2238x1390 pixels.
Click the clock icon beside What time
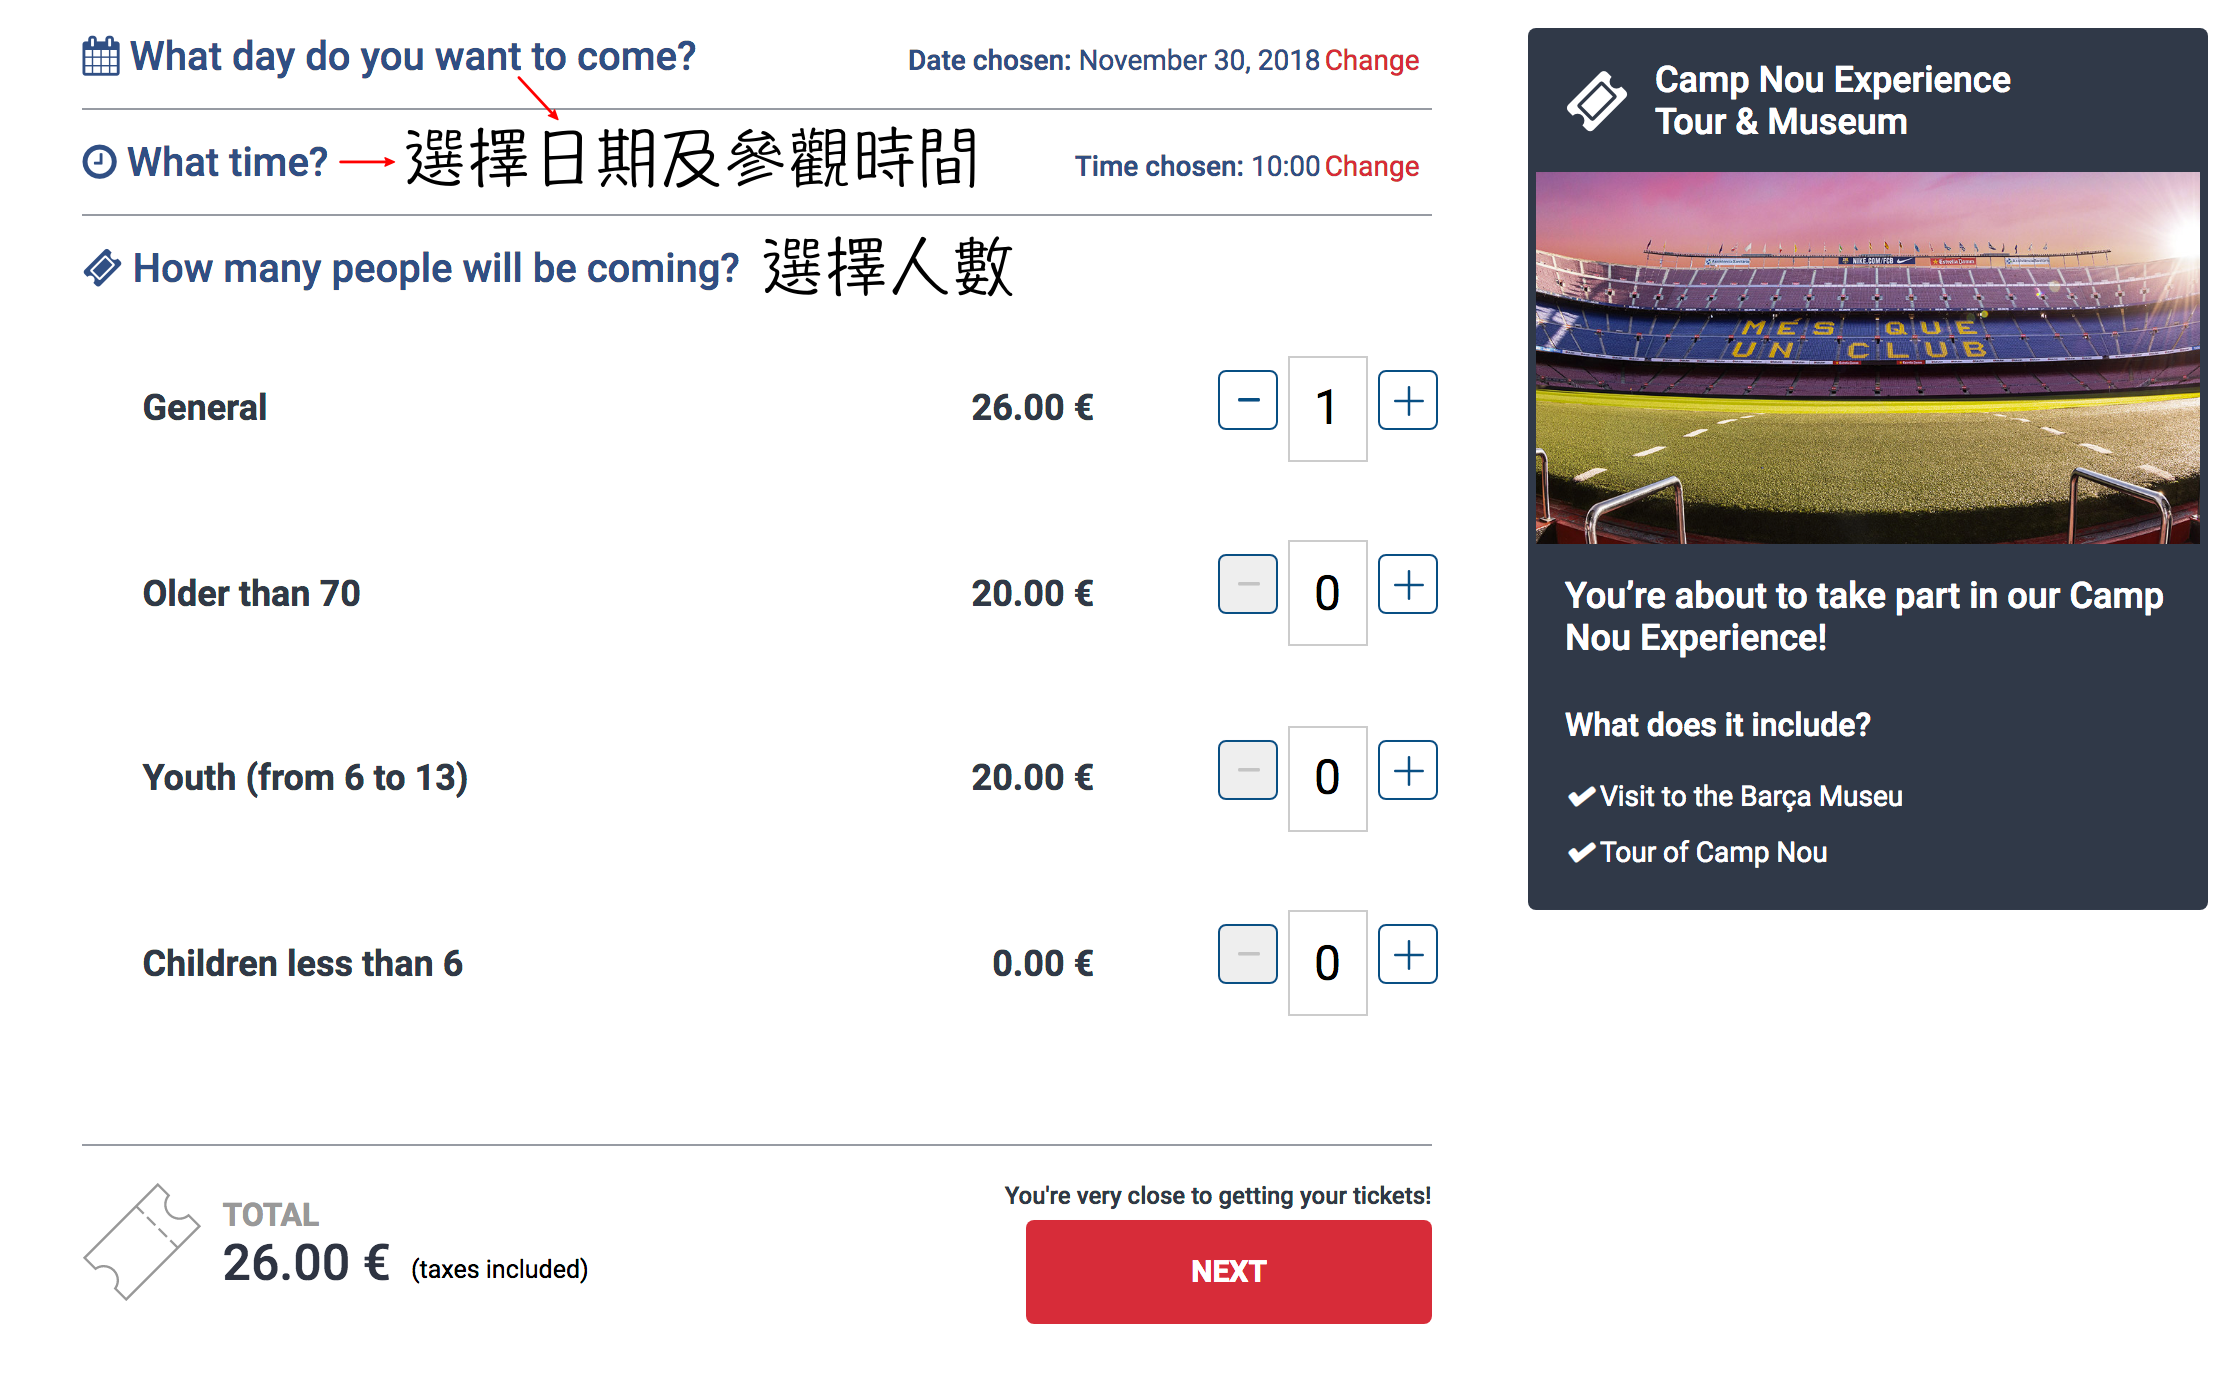pos(99,162)
